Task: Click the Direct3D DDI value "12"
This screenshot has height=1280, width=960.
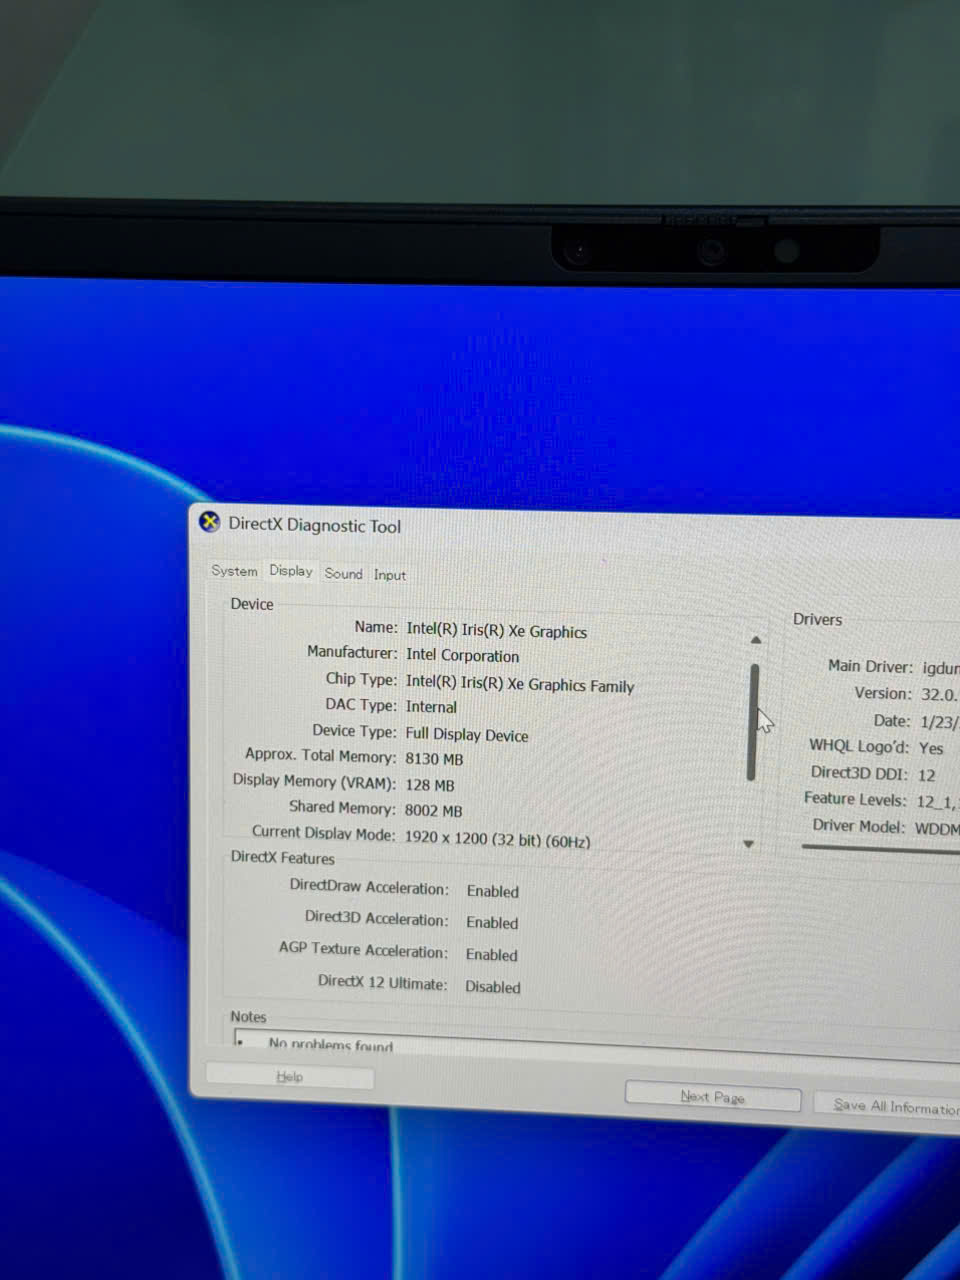Action: tap(927, 775)
